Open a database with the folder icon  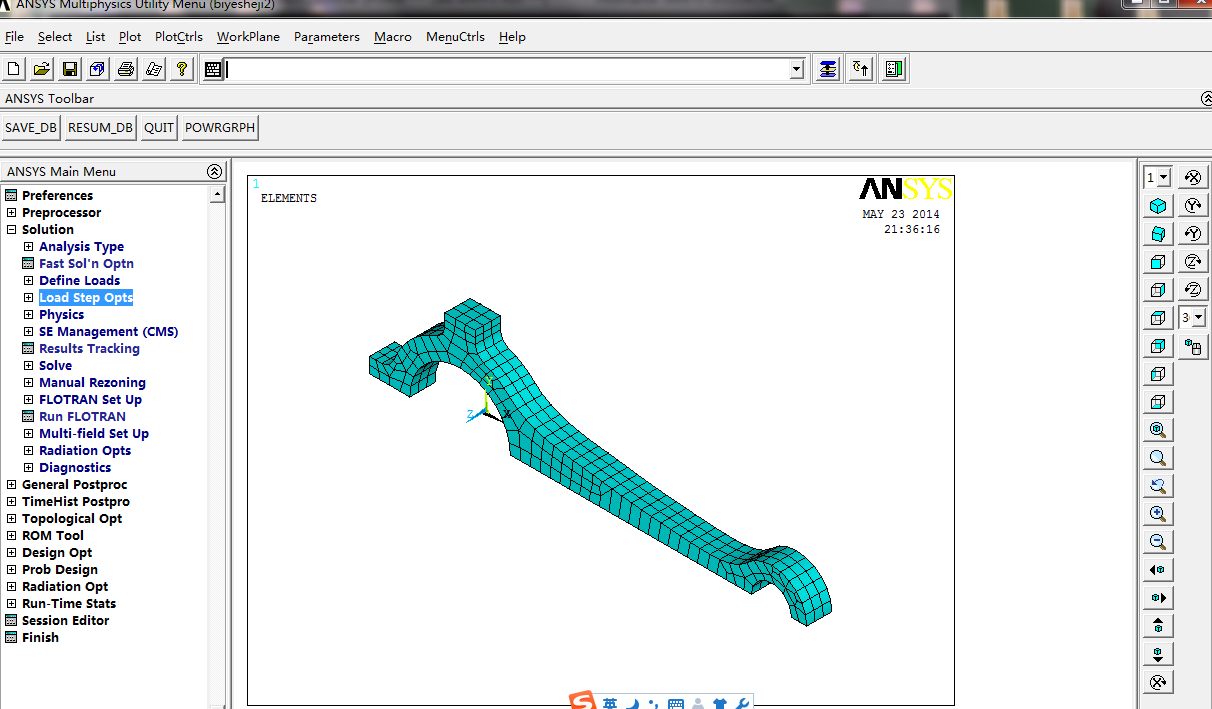point(42,69)
